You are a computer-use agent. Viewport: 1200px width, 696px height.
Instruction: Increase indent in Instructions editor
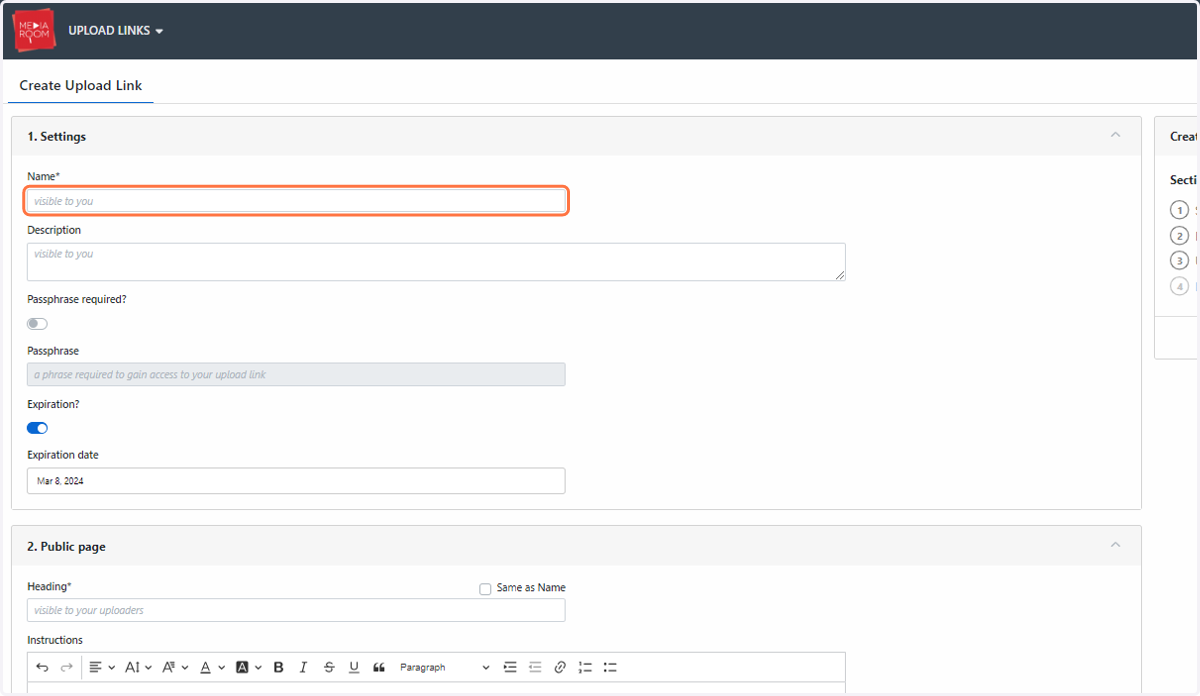click(x=510, y=667)
